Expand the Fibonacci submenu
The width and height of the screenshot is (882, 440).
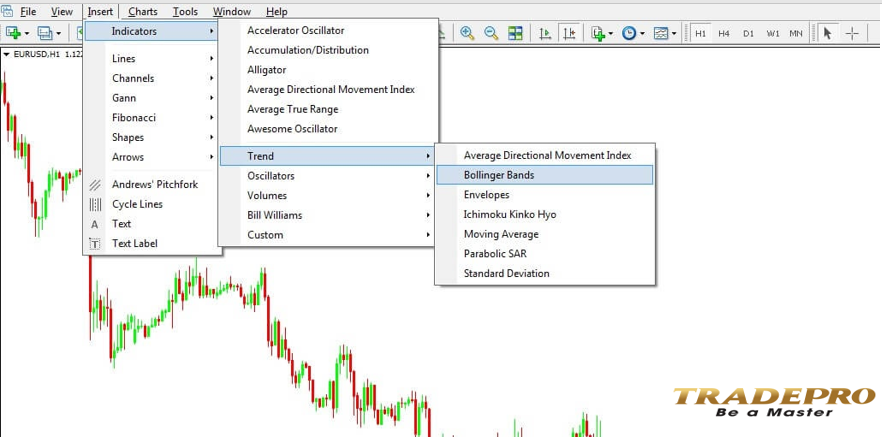(151, 118)
